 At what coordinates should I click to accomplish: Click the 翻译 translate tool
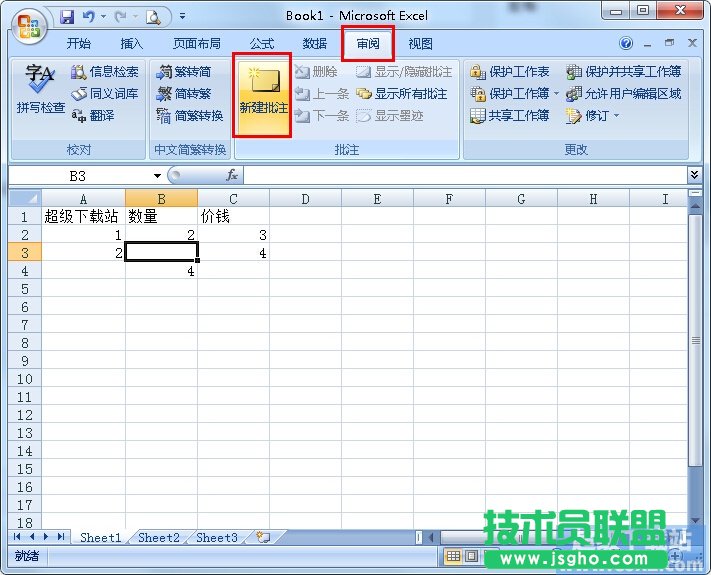click(93, 116)
